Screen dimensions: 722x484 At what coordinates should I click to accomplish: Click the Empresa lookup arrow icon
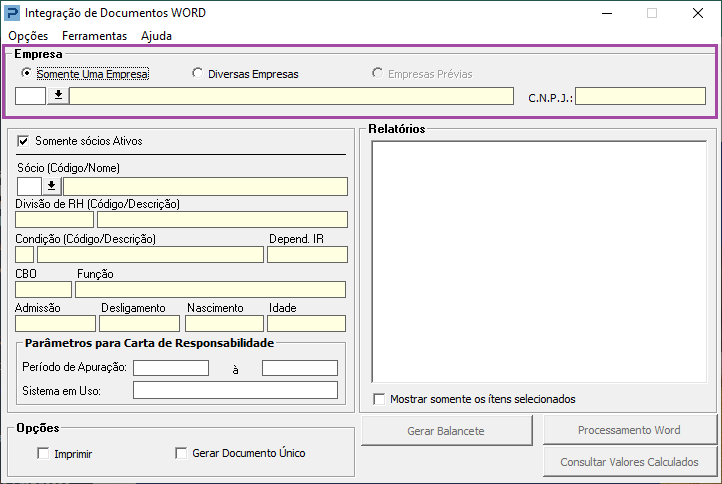58,95
